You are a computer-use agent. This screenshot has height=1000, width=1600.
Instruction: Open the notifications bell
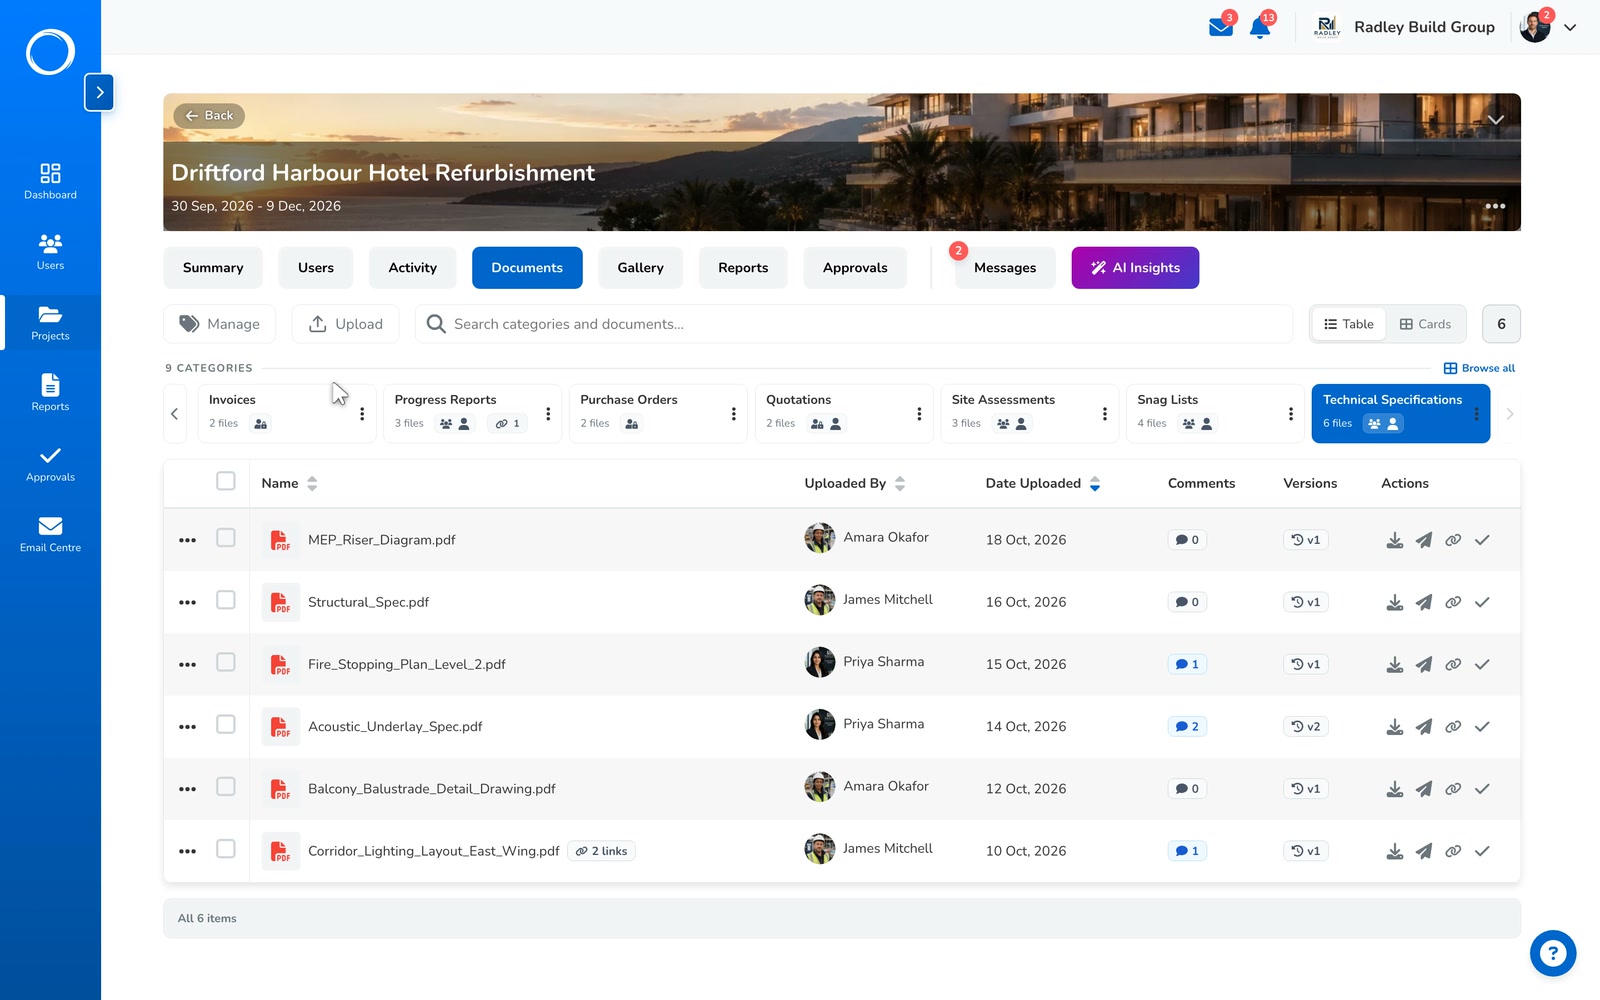1260,27
